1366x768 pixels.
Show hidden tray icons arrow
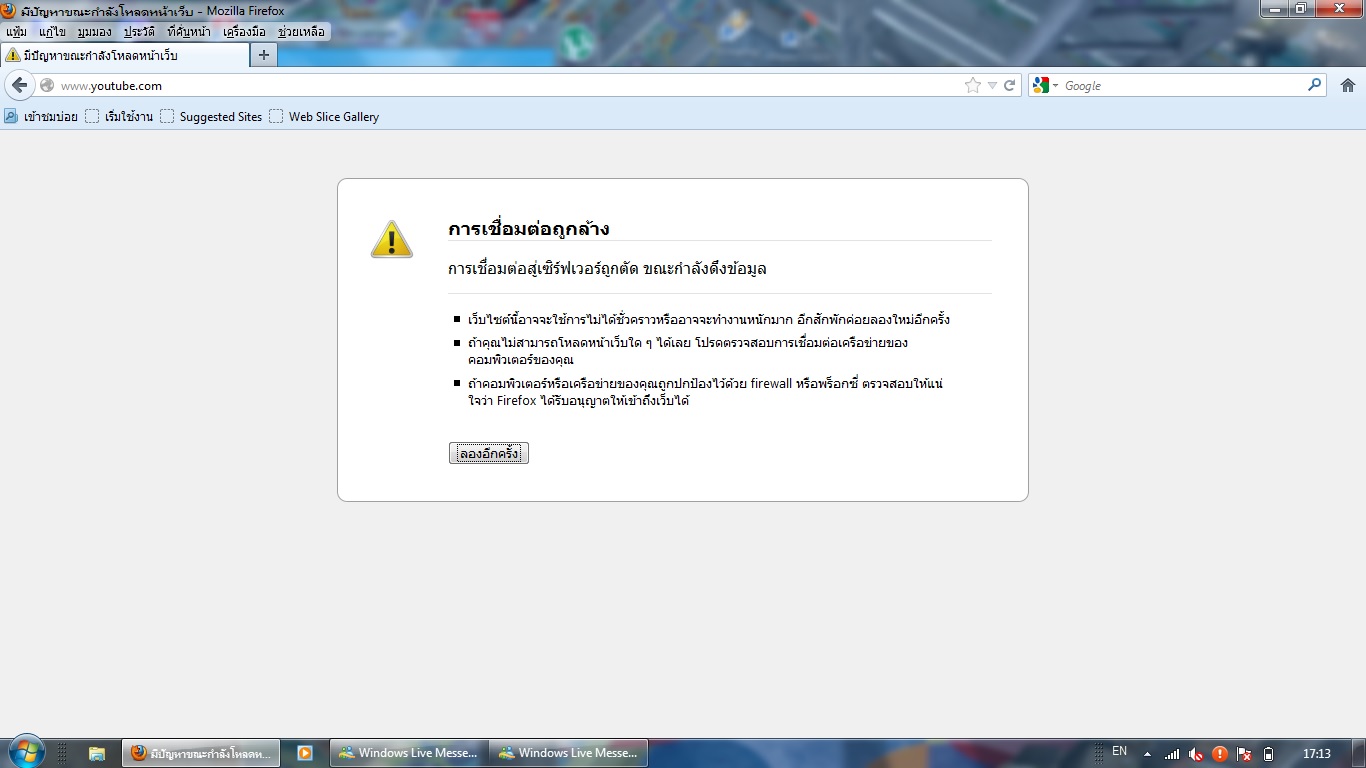point(1147,754)
